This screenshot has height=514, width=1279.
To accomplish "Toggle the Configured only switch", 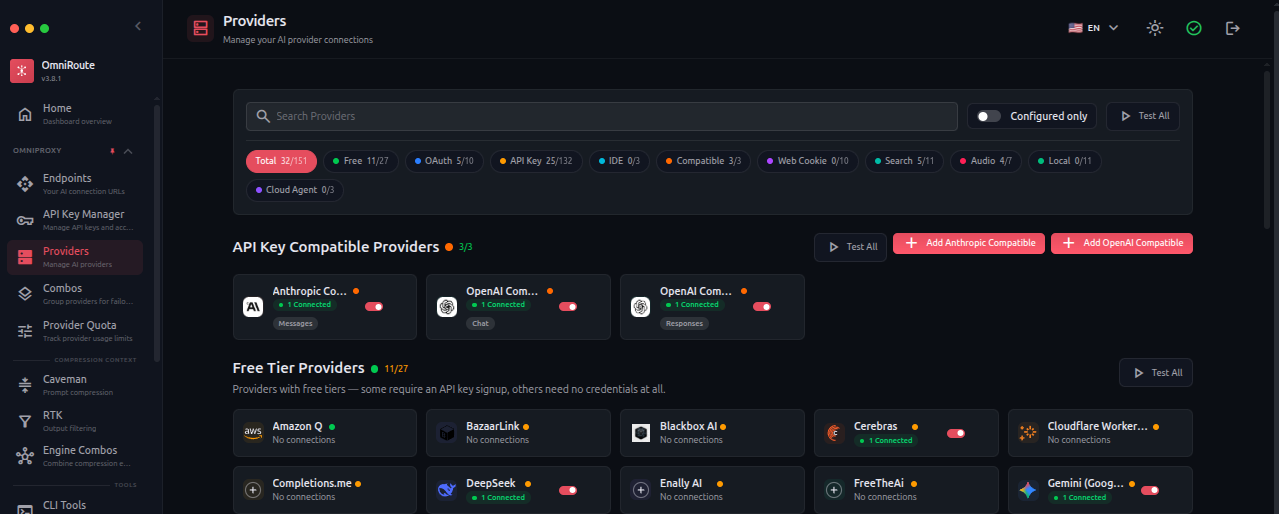I will pos(989,116).
